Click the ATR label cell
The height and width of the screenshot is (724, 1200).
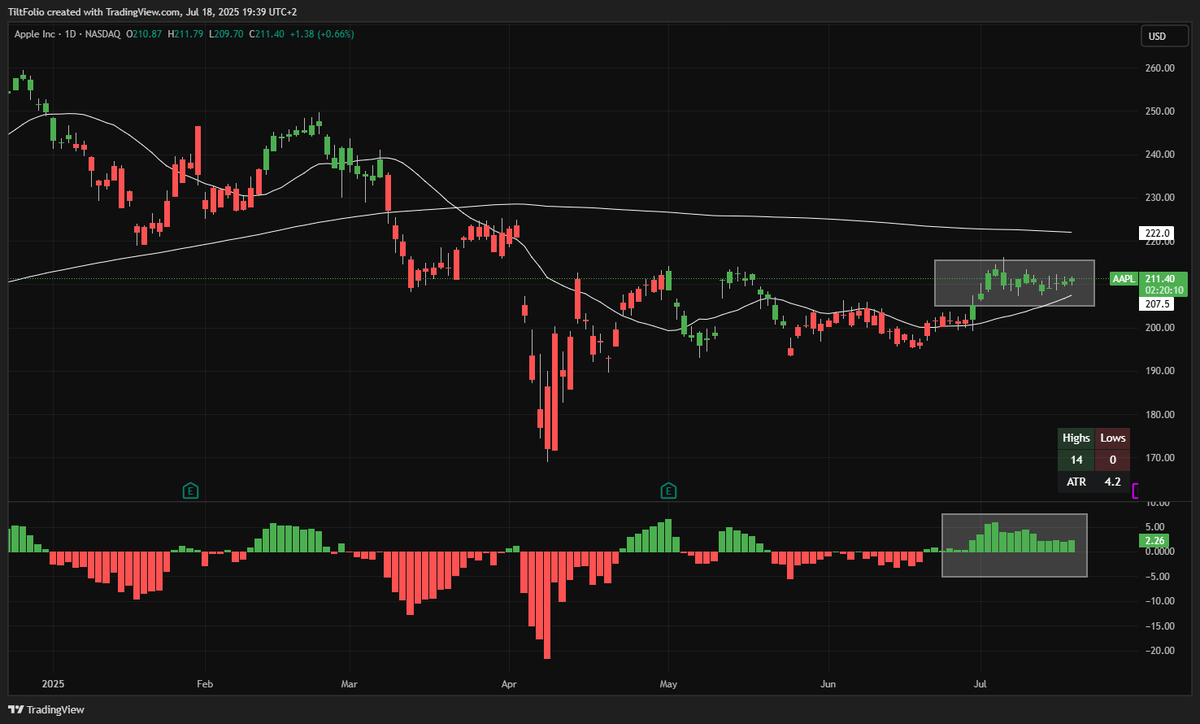tap(1076, 482)
